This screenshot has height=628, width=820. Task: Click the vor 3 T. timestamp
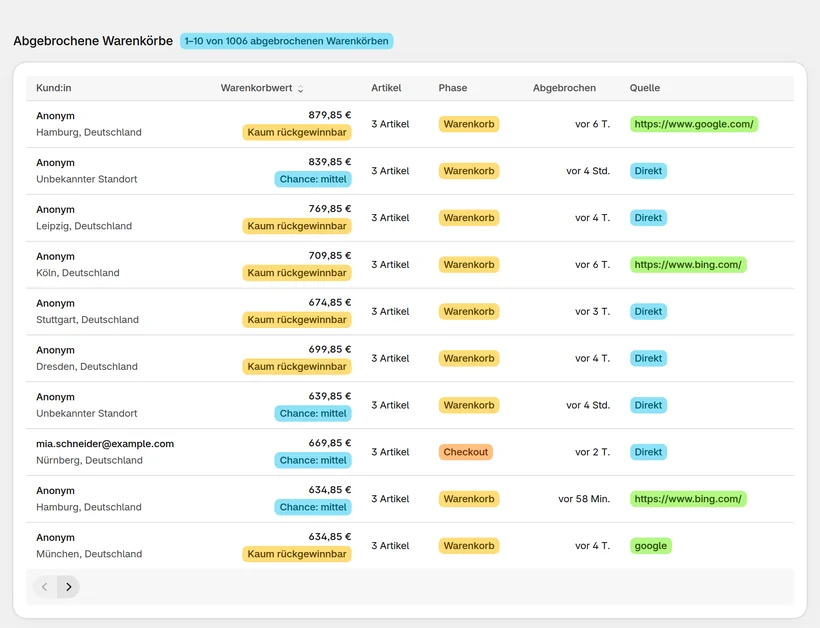[593, 312]
